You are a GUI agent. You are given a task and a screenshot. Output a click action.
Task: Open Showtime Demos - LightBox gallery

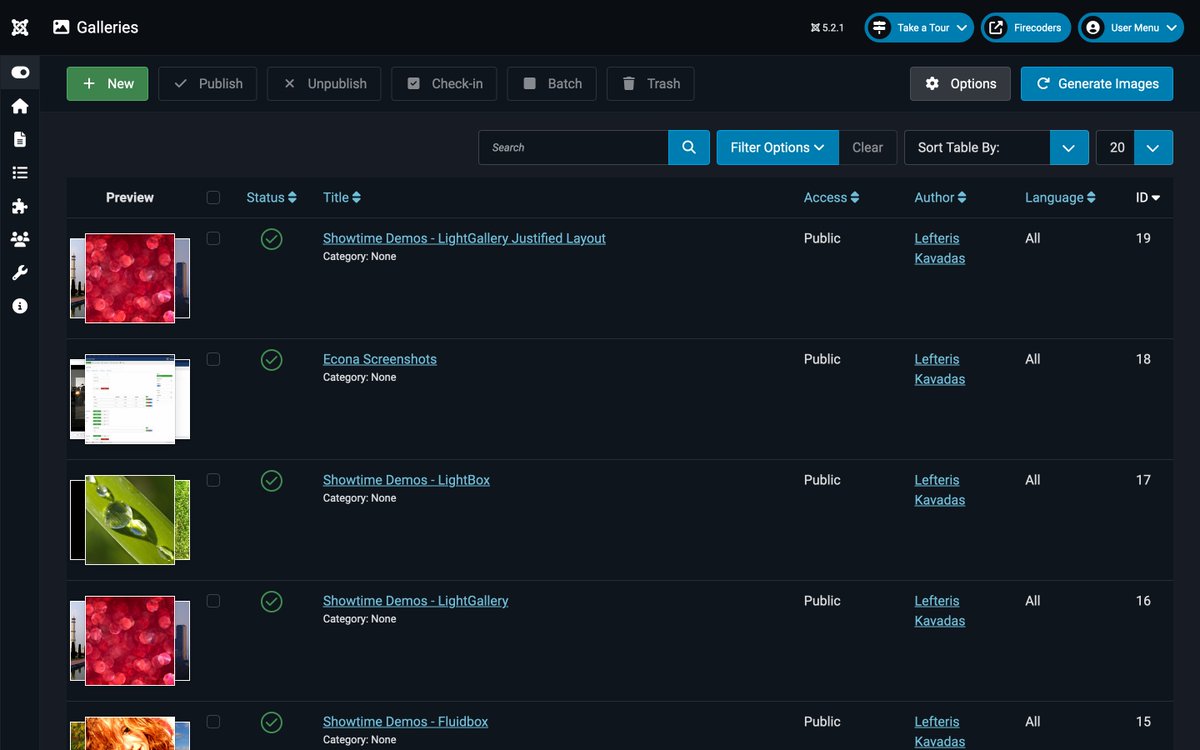pyautogui.click(x=406, y=480)
